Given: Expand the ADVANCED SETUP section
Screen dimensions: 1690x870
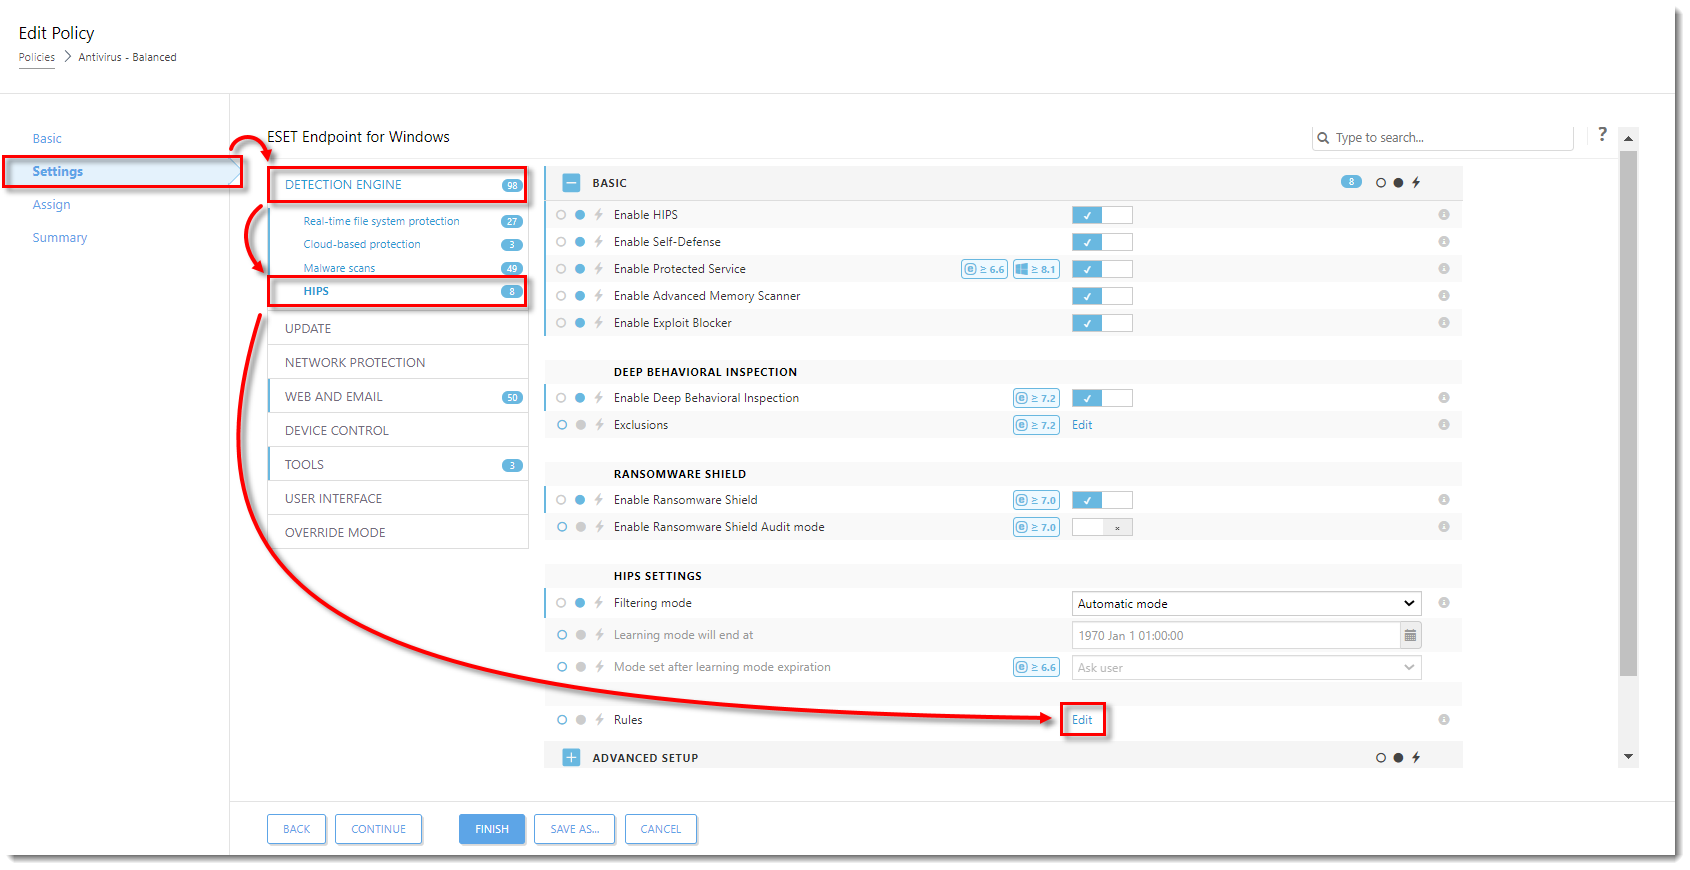Looking at the screenshot, I should pyautogui.click(x=571, y=758).
